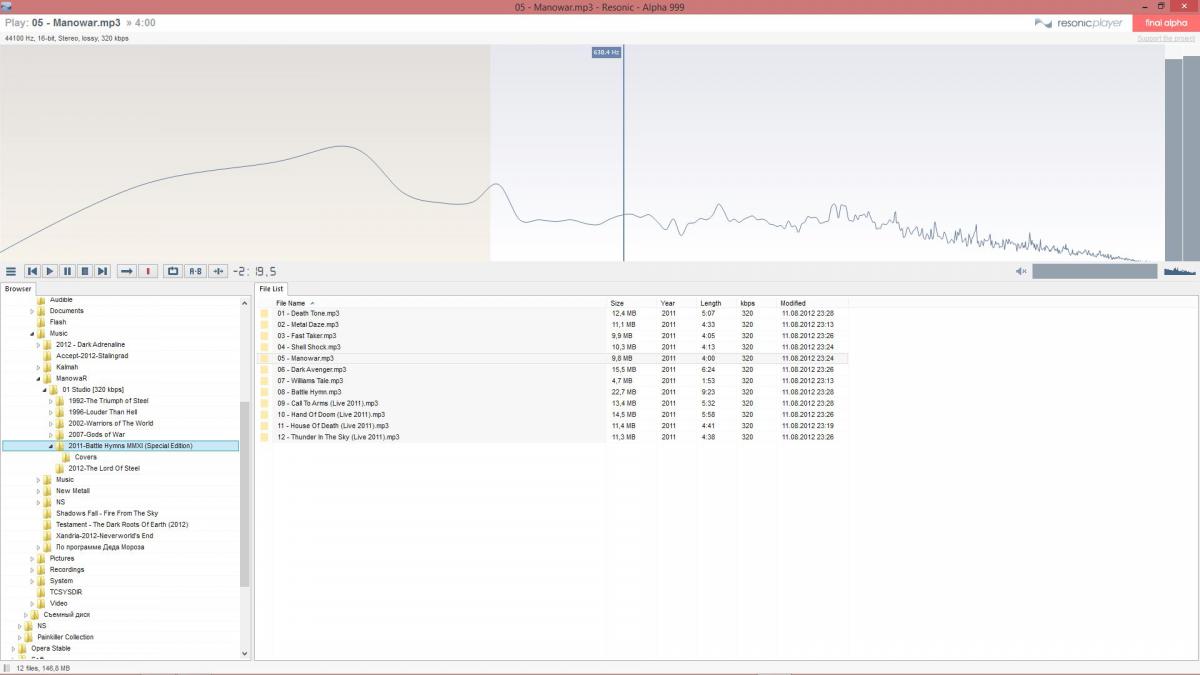Mute audio with the speaker icon
Viewport: 1200px width, 675px height.
click(1021, 271)
